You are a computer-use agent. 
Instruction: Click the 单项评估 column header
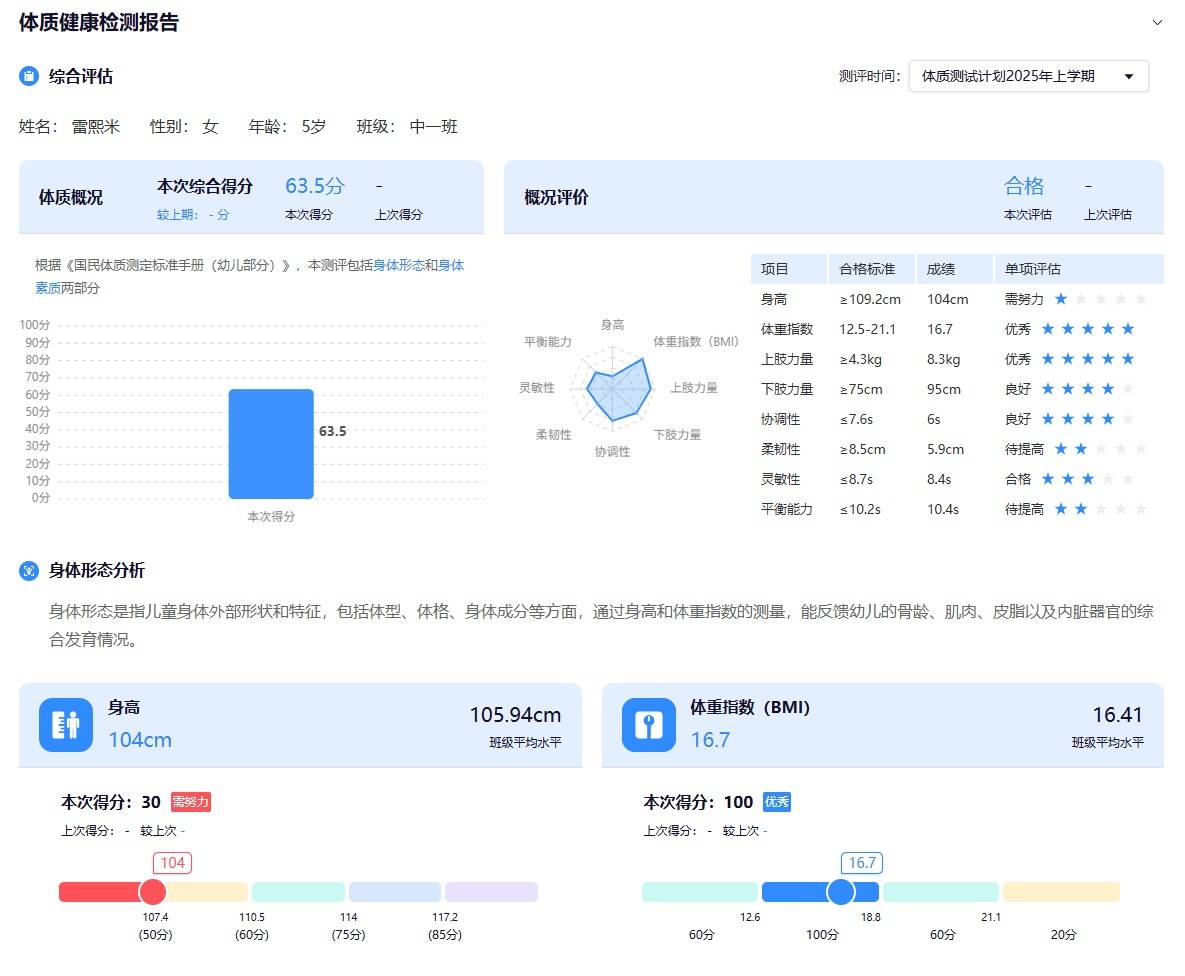tap(1032, 269)
